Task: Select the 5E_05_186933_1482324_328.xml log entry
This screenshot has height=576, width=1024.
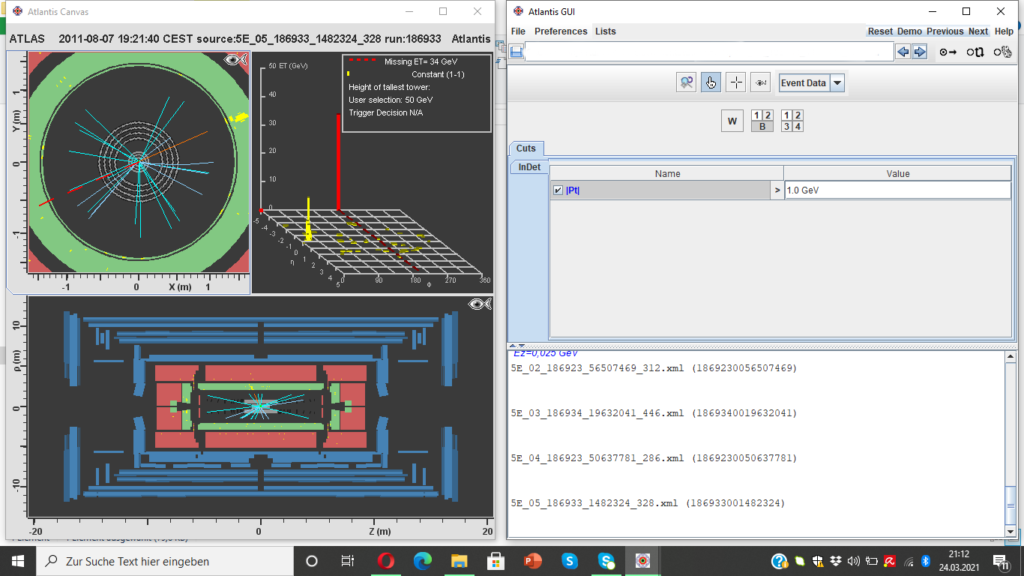Action: (x=648, y=504)
